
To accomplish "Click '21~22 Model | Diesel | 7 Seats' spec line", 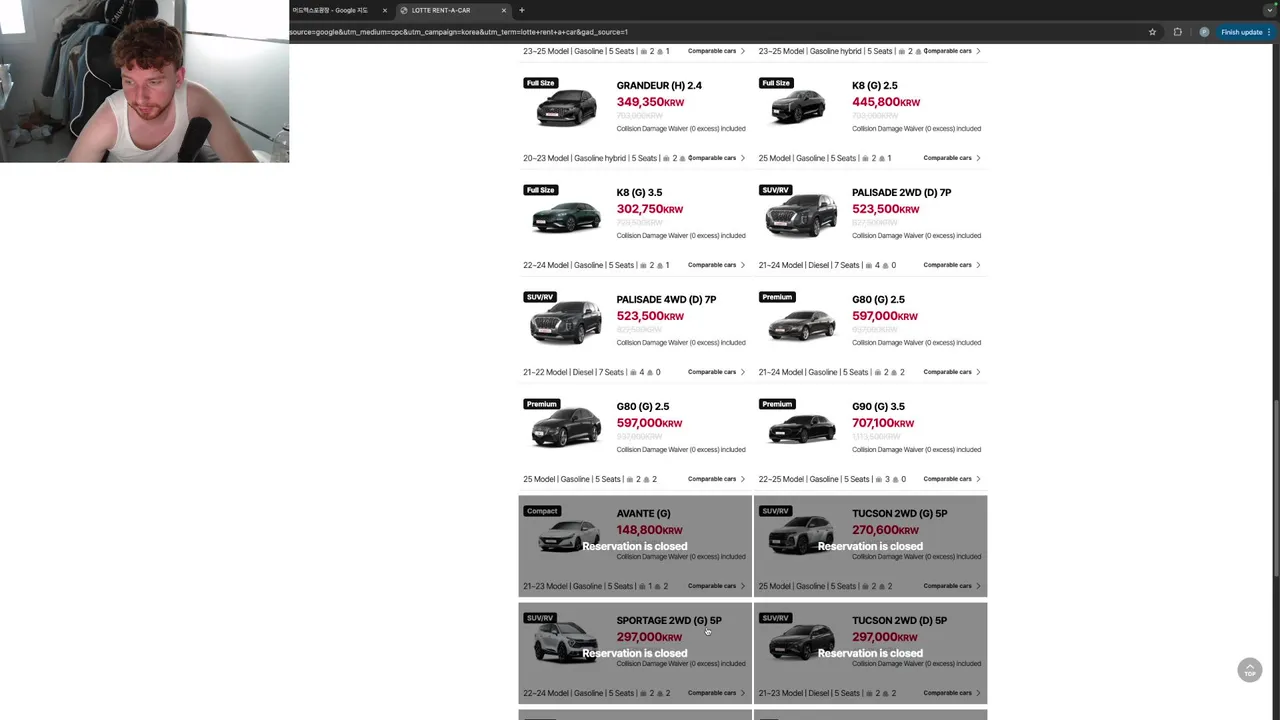I will click(x=592, y=372).
